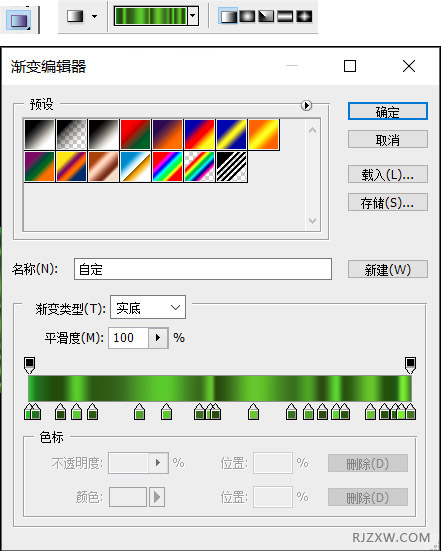Click the foreground-to-background gradient fill icon

tap(75, 16)
